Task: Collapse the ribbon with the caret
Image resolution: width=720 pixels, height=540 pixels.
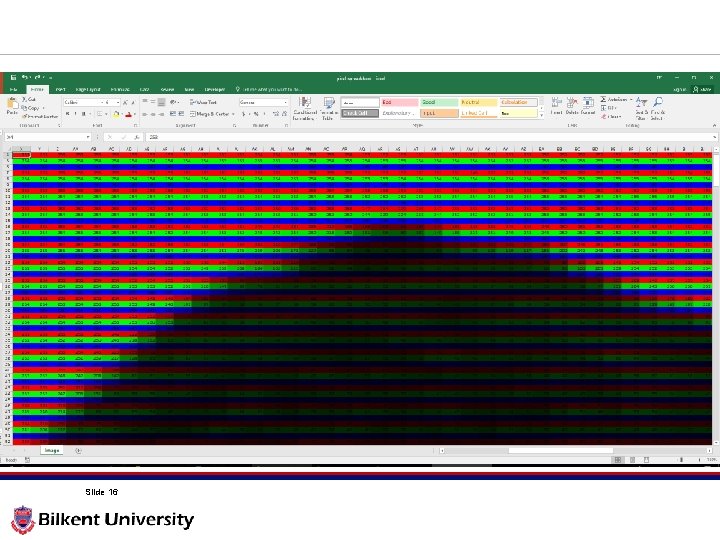Action: (x=714, y=125)
